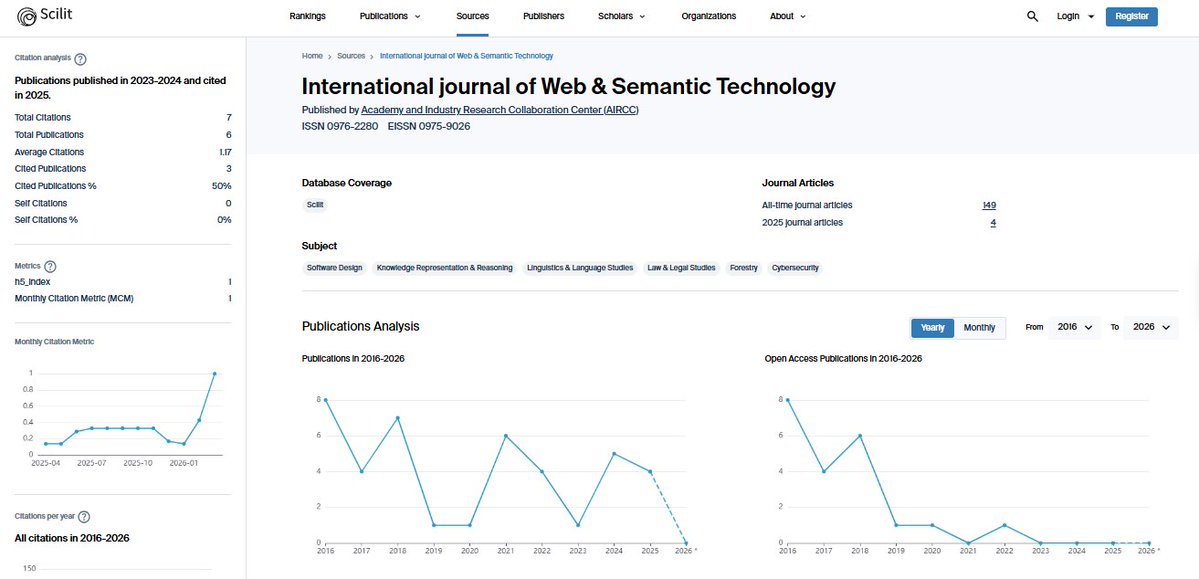
Task: Click the Cybersecurity subject tag
Action: (794, 268)
